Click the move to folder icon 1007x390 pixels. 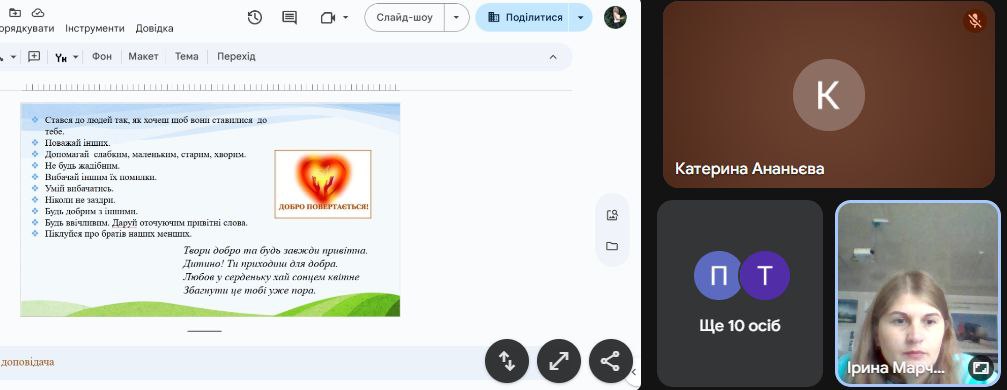14,13
